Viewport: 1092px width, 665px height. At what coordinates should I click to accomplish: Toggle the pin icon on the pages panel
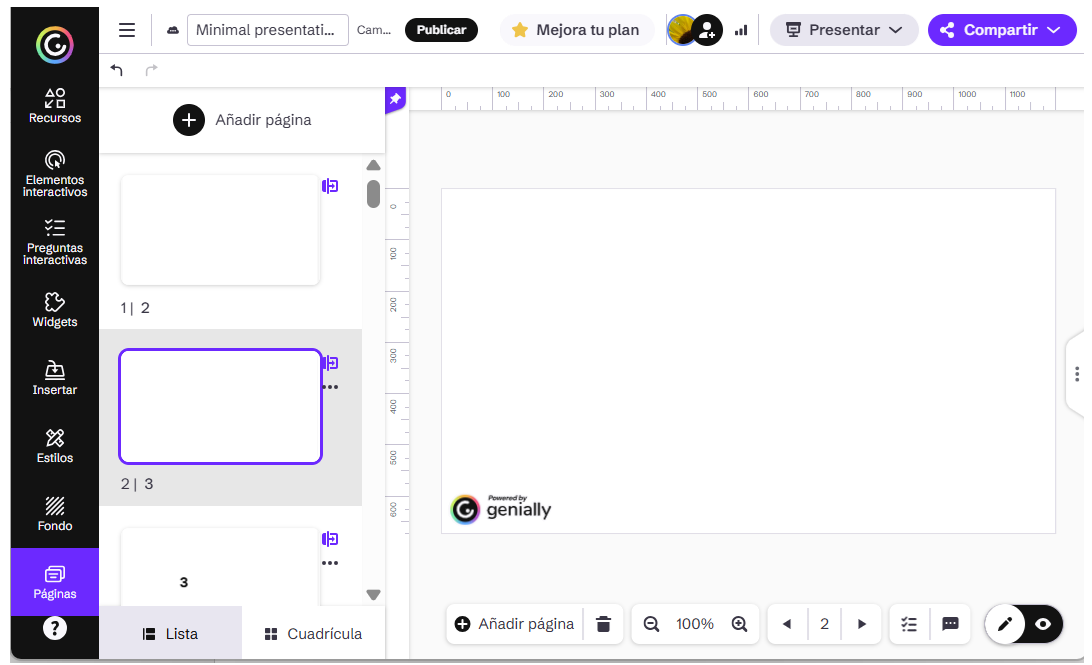click(x=395, y=99)
